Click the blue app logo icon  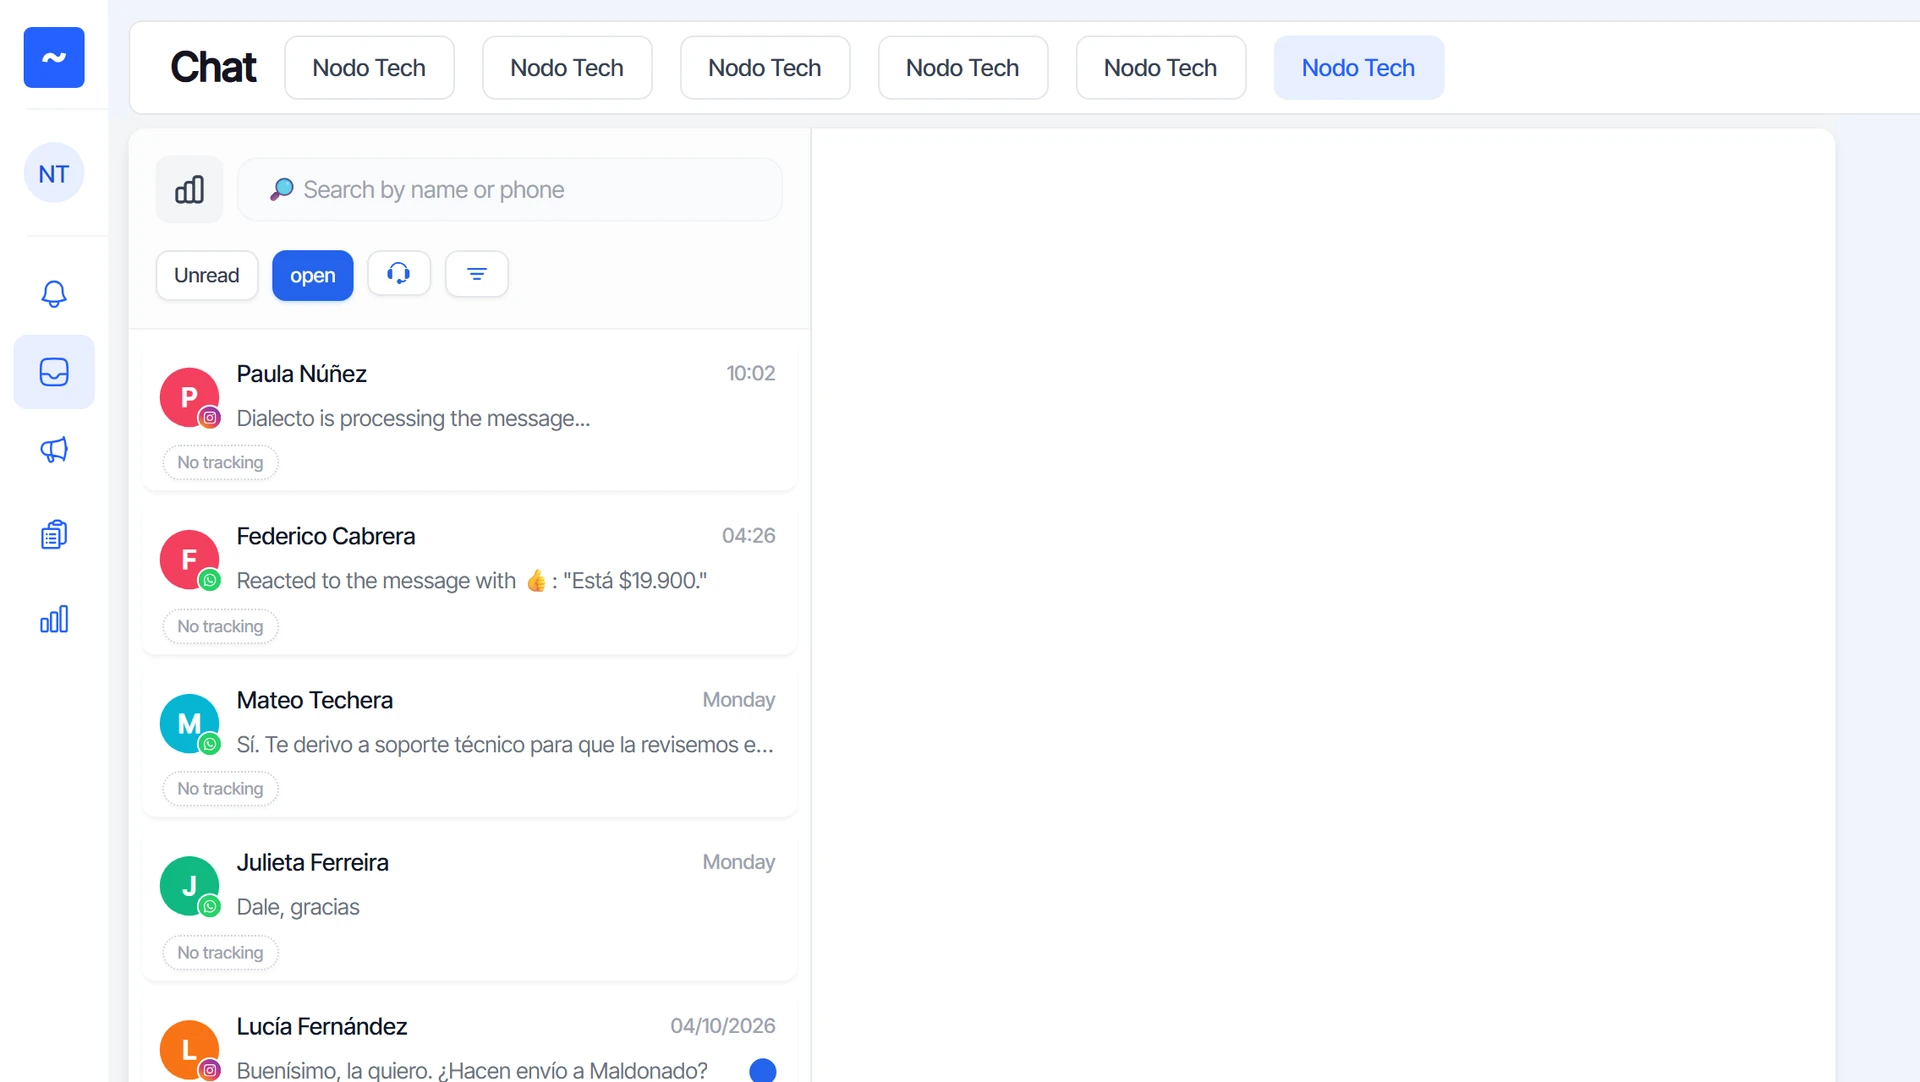pyautogui.click(x=54, y=58)
